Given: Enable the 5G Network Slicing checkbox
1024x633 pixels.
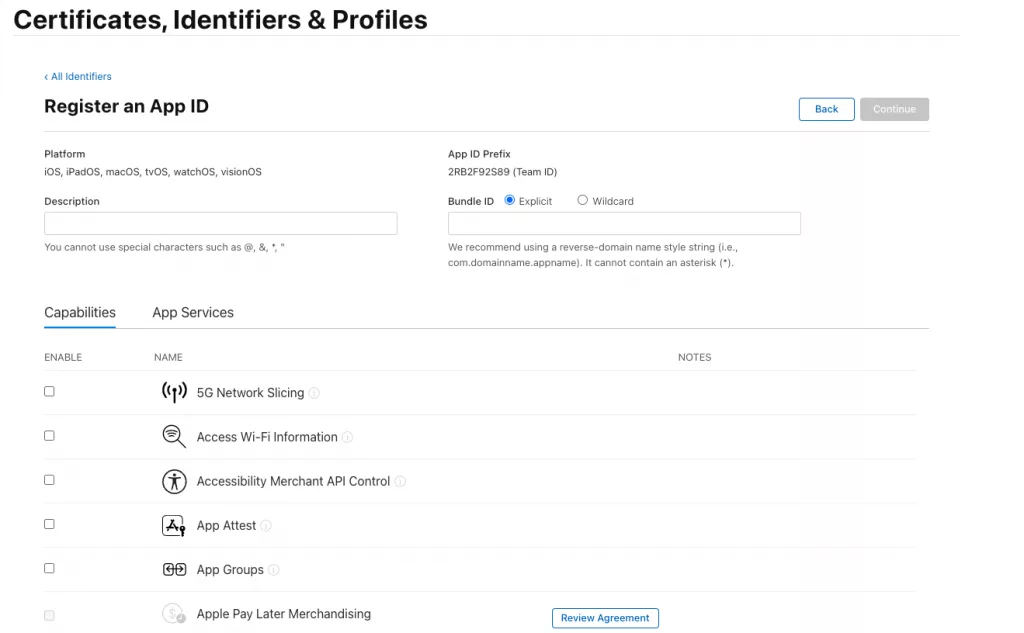Looking at the screenshot, I should coord(49,392).
